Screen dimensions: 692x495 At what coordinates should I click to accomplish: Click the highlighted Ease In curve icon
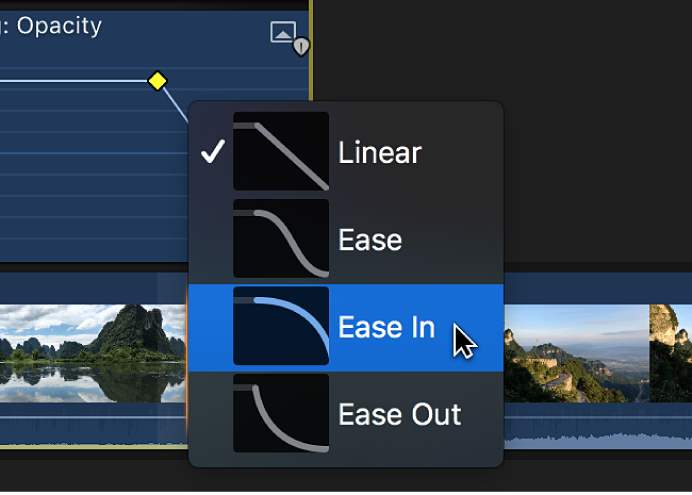click(x=281, y=326)
